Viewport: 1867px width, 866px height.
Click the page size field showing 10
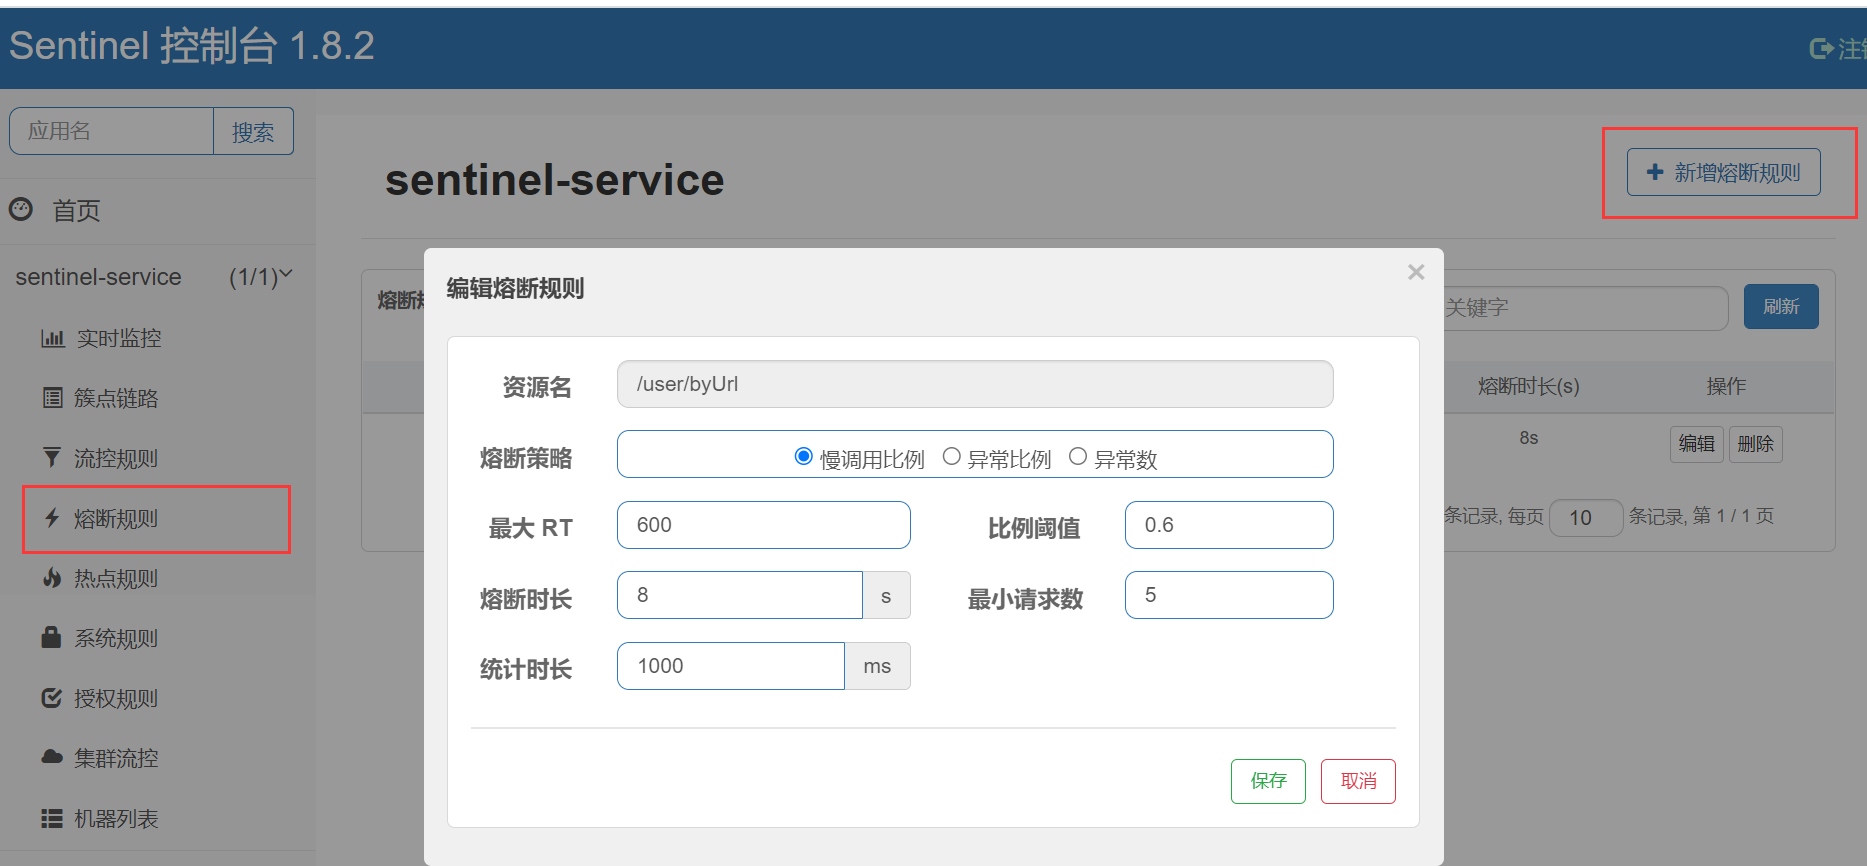[x=1585, y=518]
